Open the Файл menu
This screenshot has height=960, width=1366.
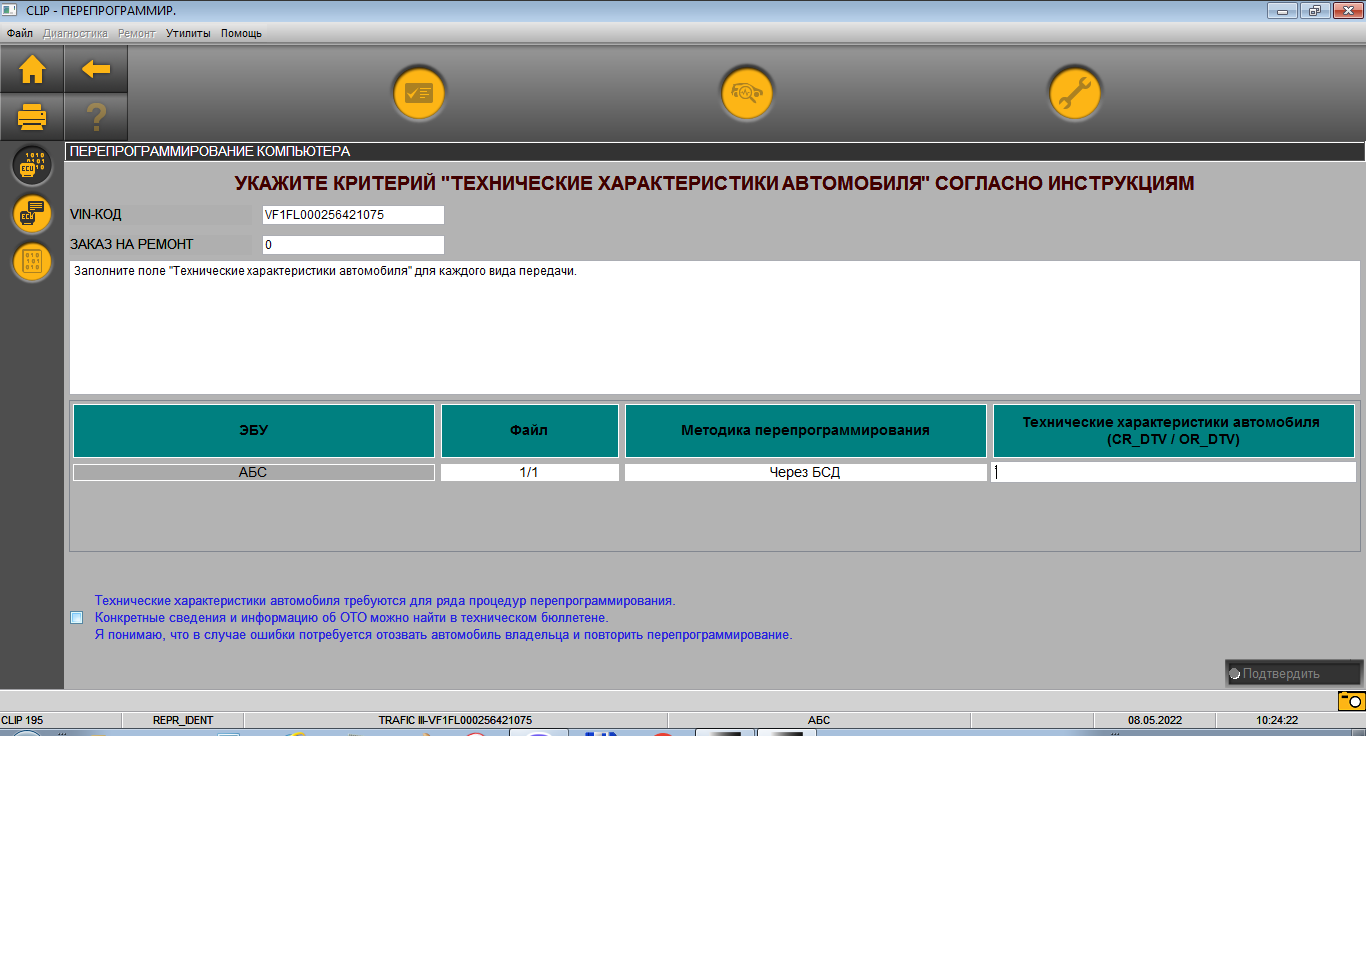(20, 33)
